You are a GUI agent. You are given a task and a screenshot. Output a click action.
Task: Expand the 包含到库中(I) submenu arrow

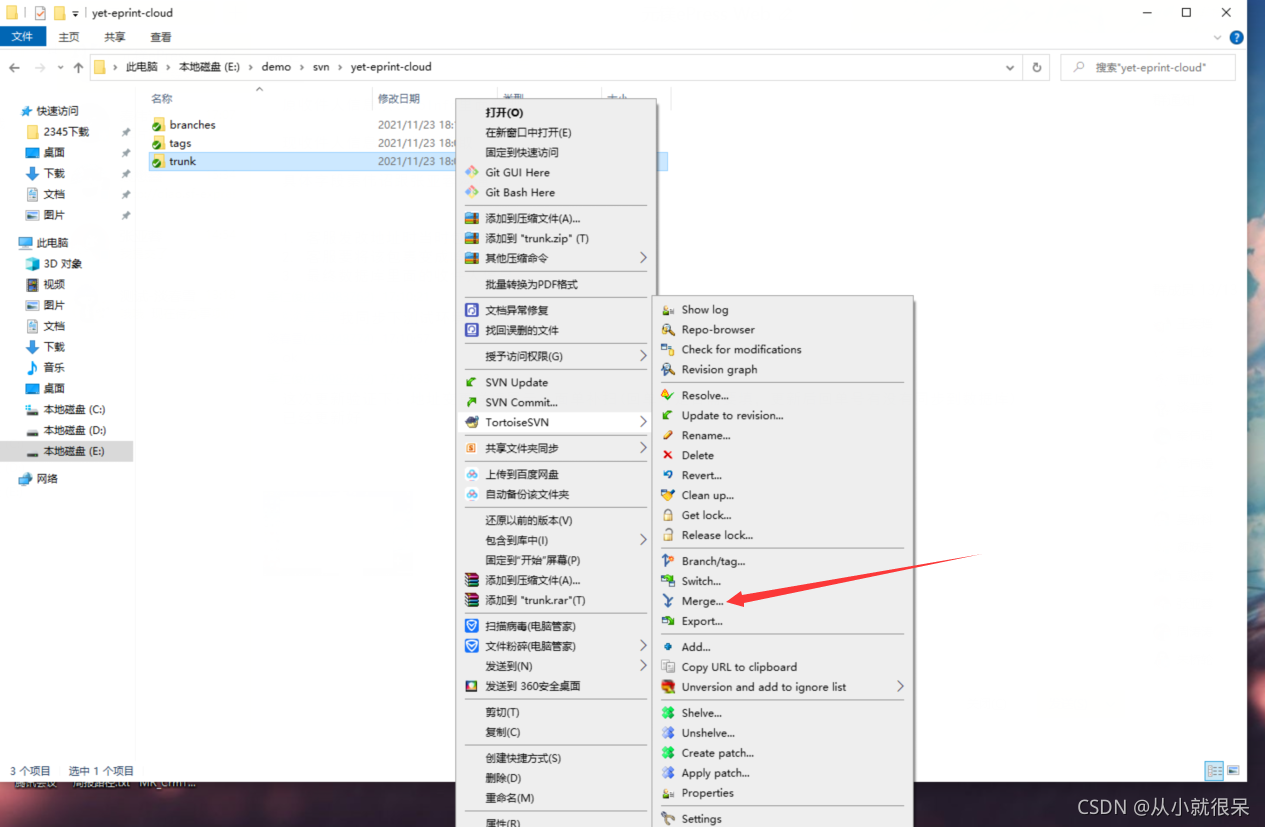(643, 540)
